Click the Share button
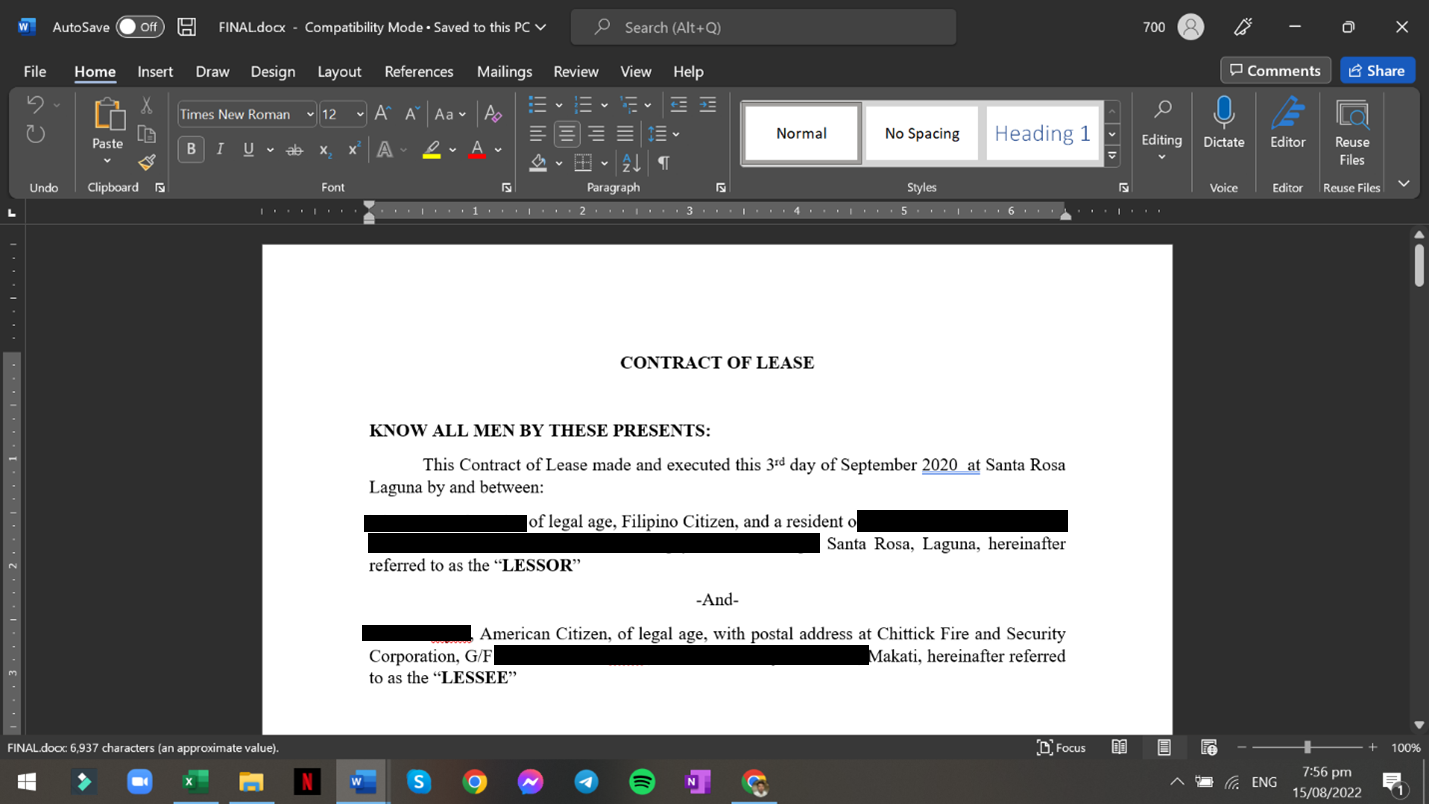The height and width of the screenshot is (804, 1429). [x=1377, y=70]
